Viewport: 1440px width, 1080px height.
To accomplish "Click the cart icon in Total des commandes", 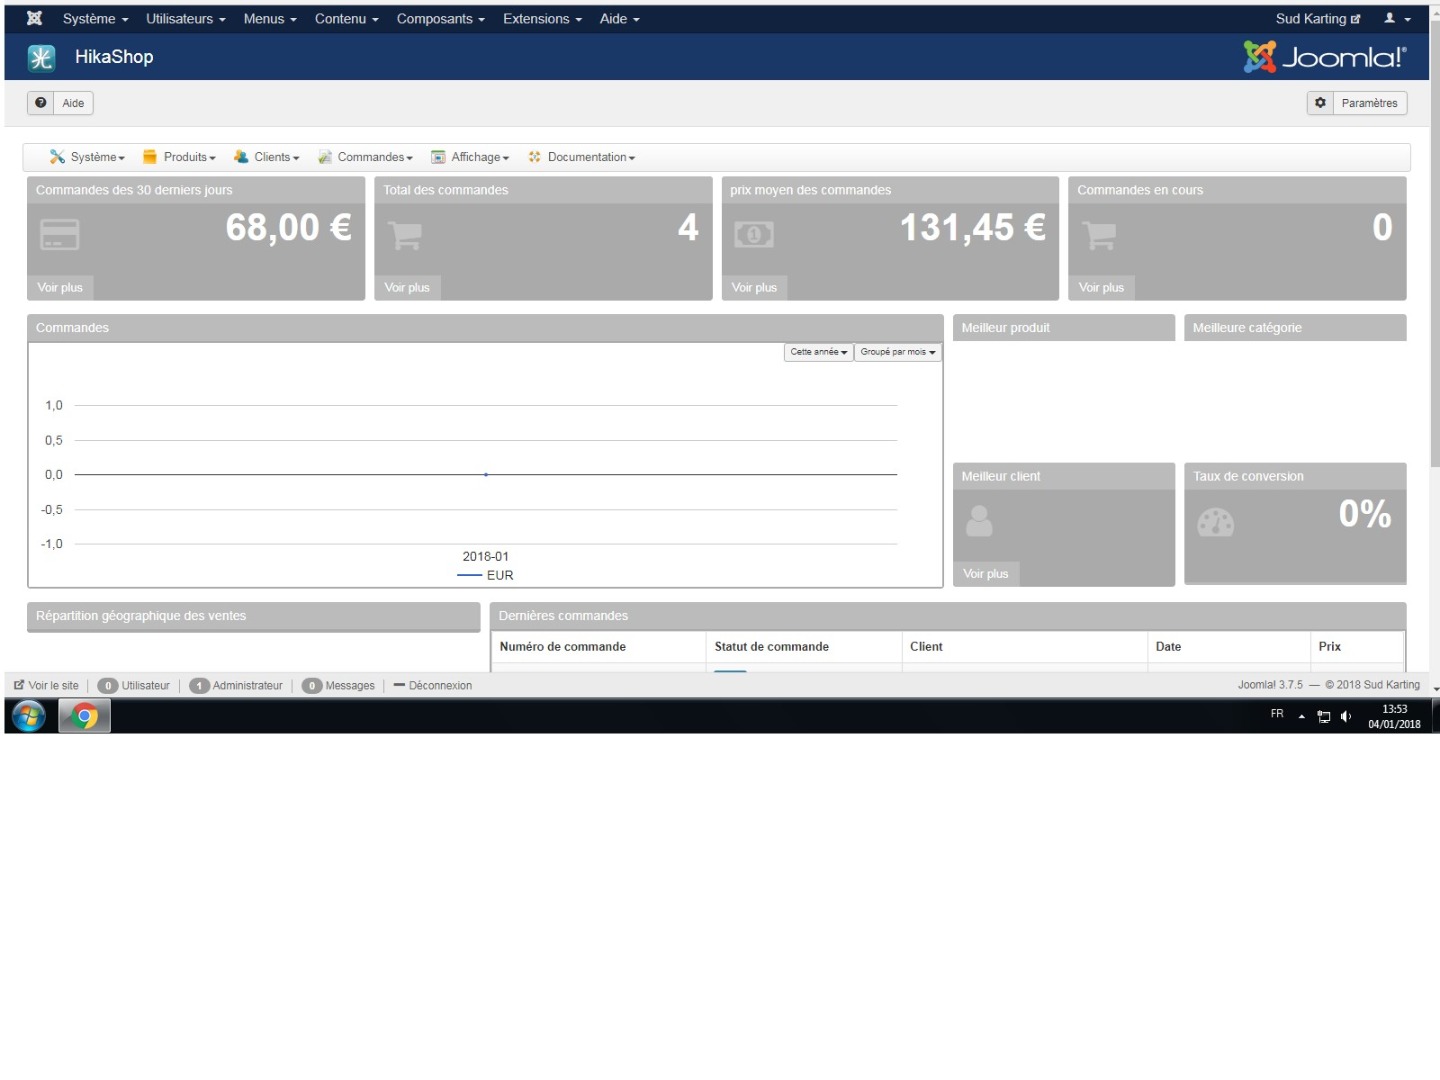I will pos(405,235).
